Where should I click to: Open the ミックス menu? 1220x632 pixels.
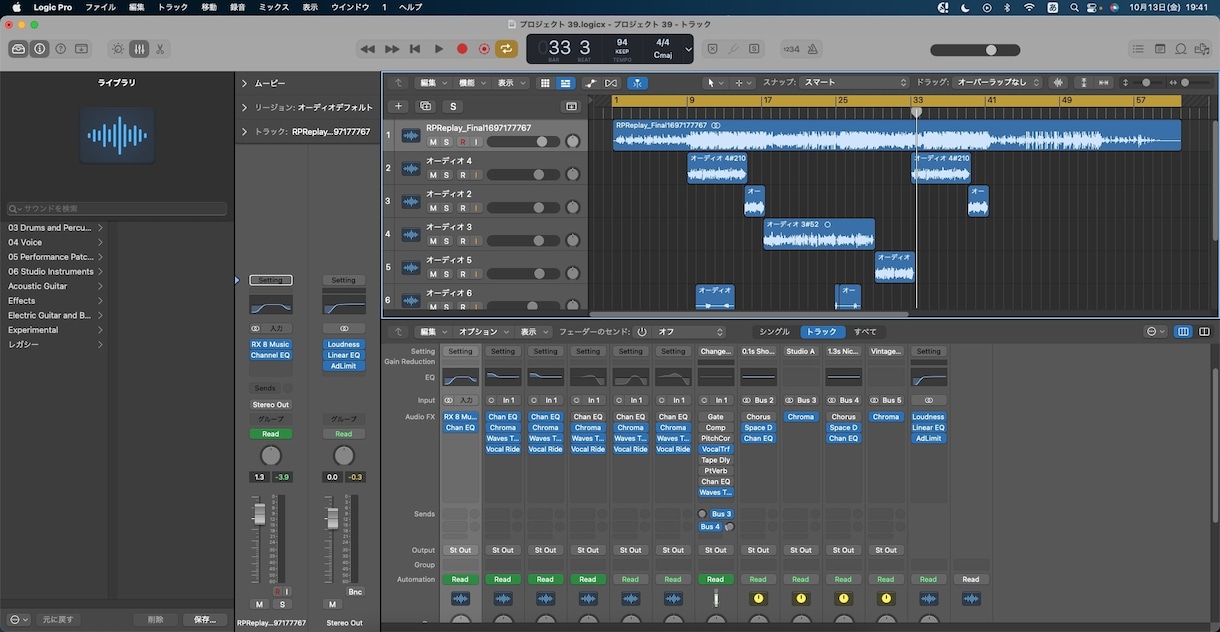pyautogui.click(x=274, y=7)
